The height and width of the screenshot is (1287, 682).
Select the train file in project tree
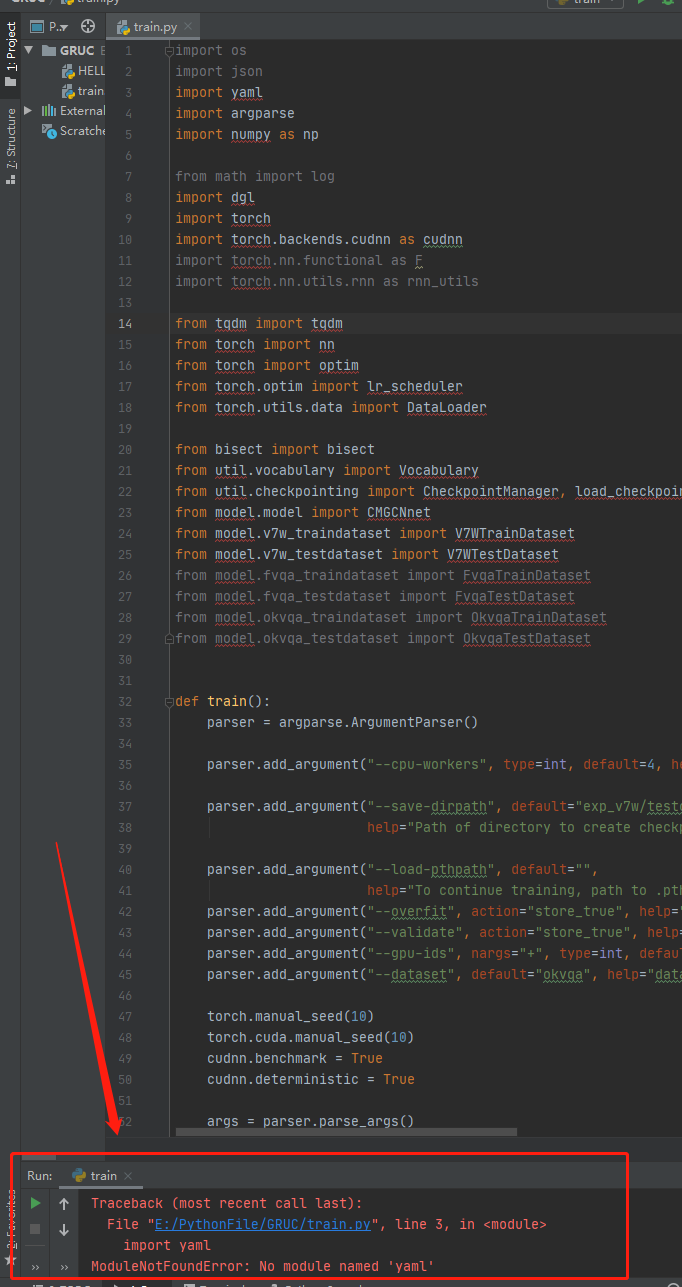click(83, 91)
